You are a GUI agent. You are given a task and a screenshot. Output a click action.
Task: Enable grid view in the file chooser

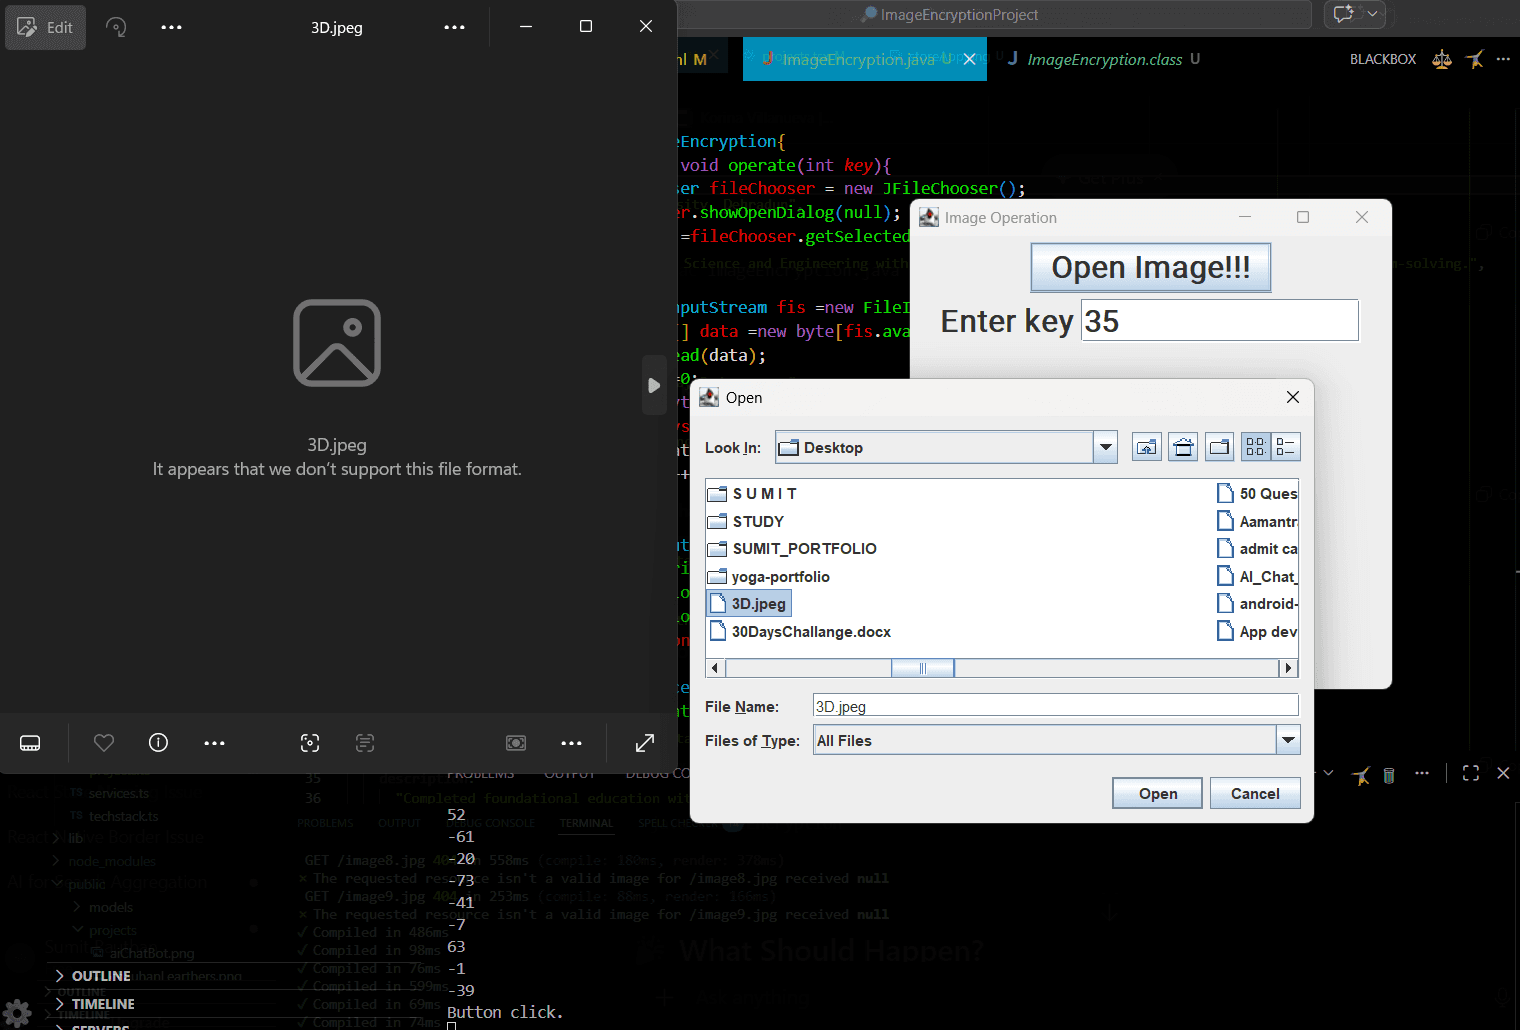1255,446
